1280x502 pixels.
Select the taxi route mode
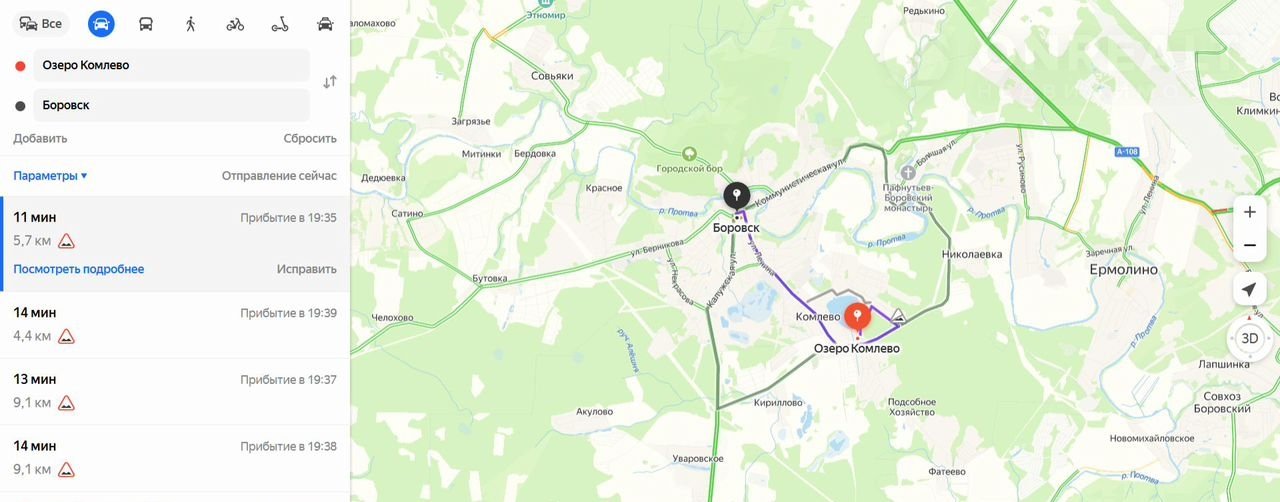325,24
